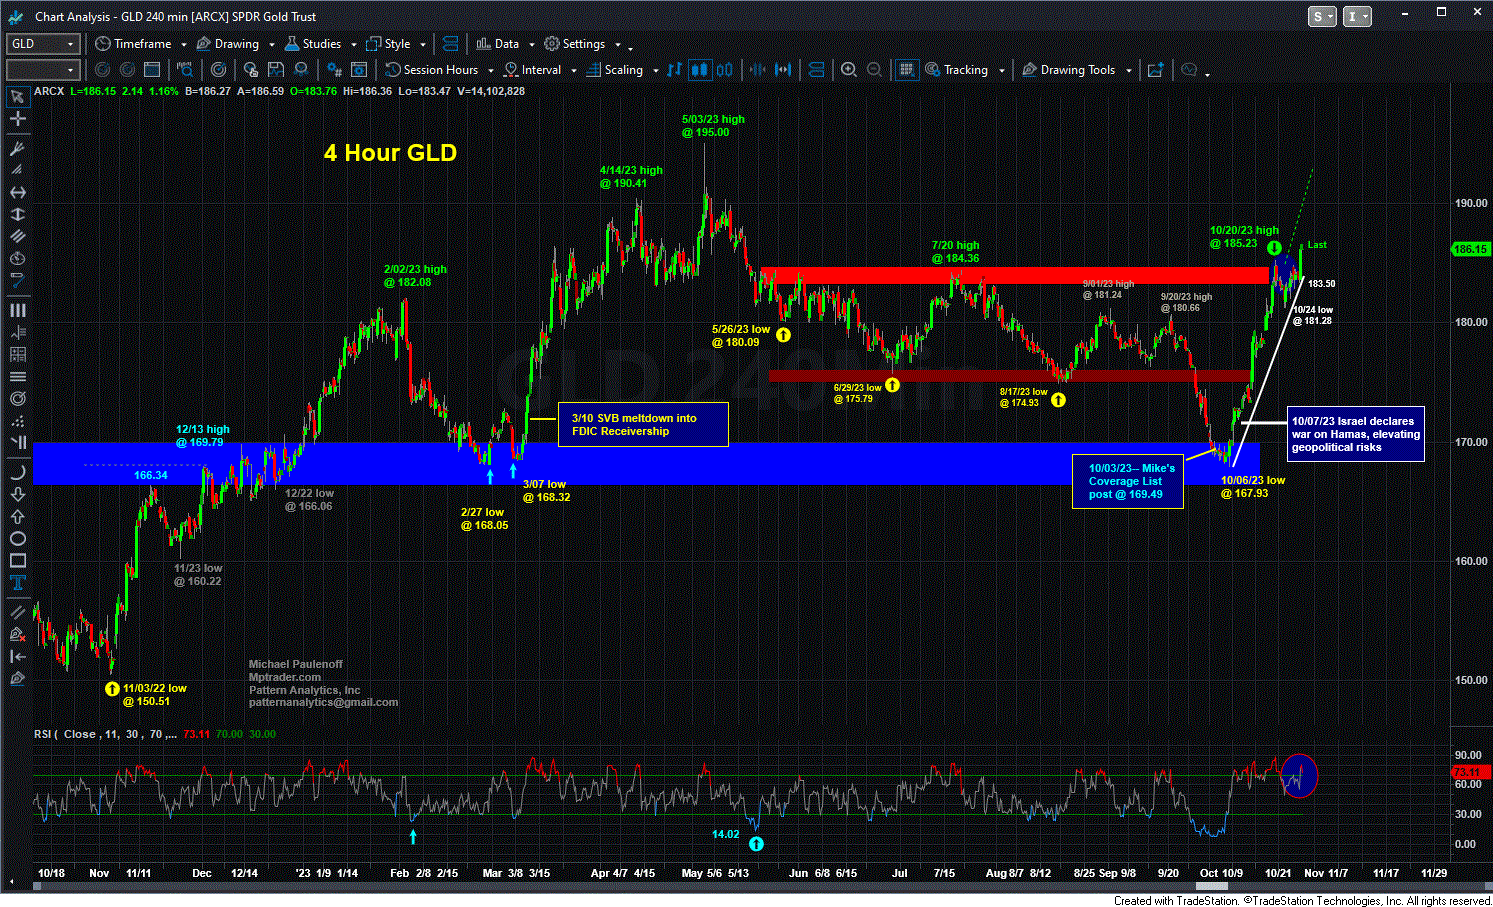This screenshot has width=1493, height=907.
Task: Toggle the hollow candlestick chart style
Action: point(724,70)
